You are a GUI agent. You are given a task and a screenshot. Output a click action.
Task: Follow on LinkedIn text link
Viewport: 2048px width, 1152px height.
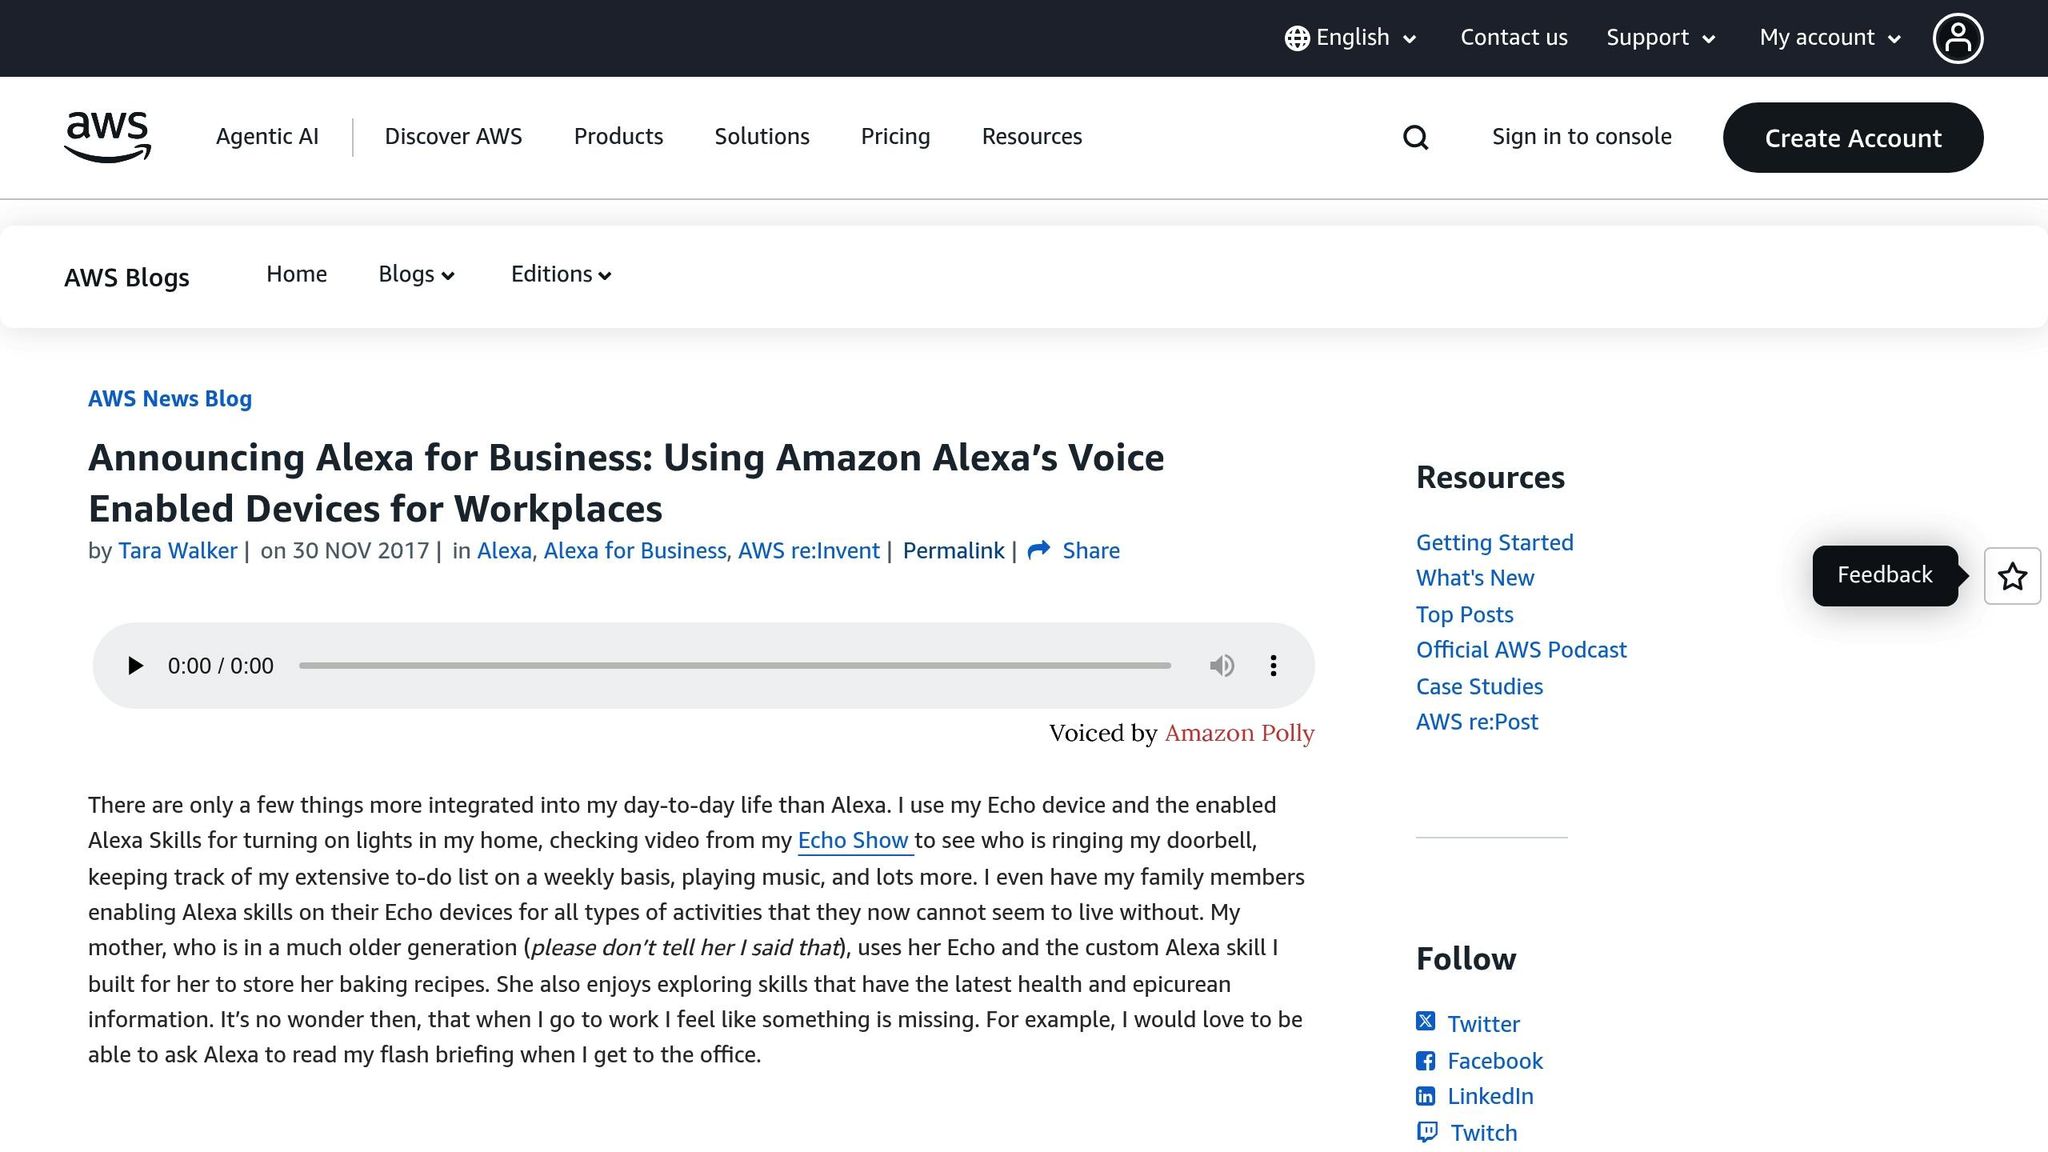pos(1490,1096)
